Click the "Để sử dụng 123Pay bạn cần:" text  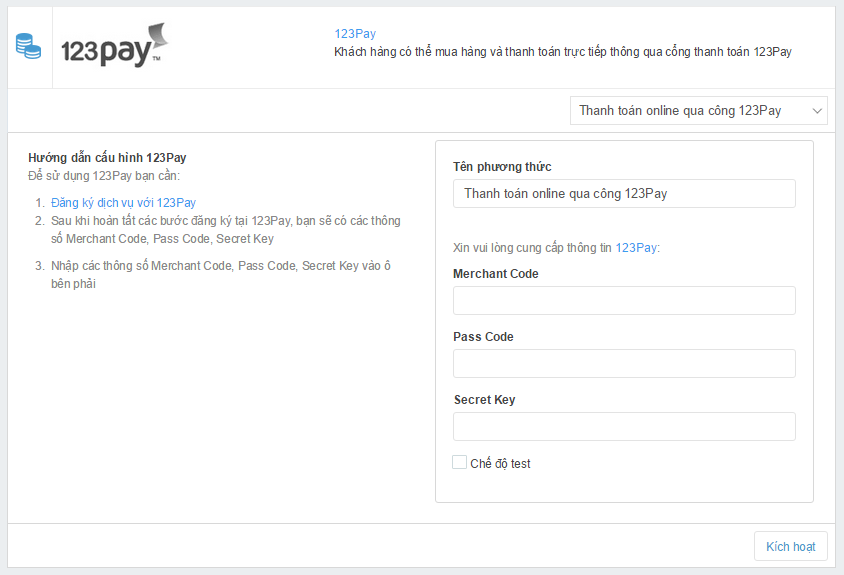coord(104,176)
